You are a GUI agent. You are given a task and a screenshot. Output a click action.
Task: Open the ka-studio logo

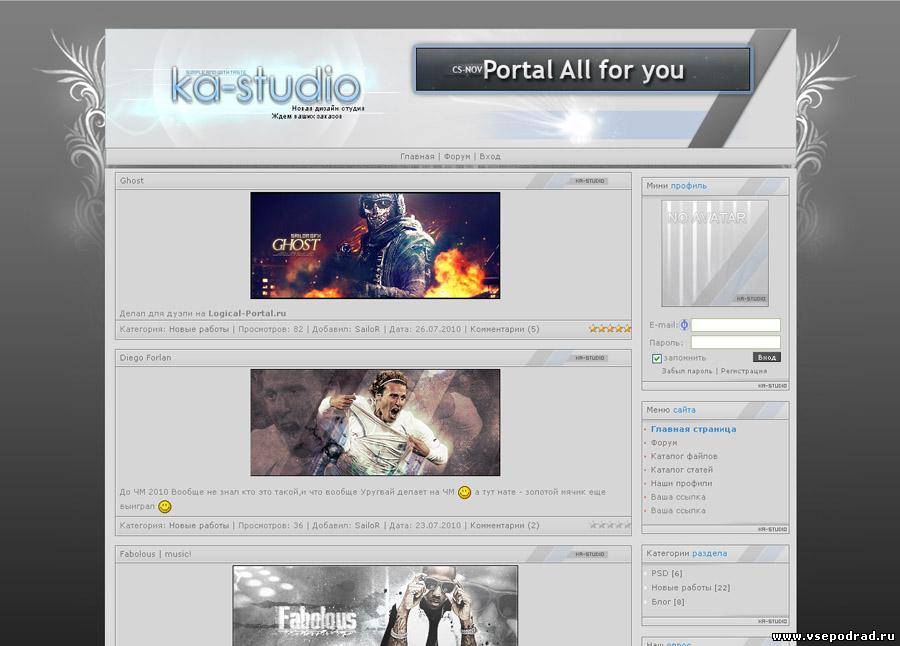pos(266,85)
